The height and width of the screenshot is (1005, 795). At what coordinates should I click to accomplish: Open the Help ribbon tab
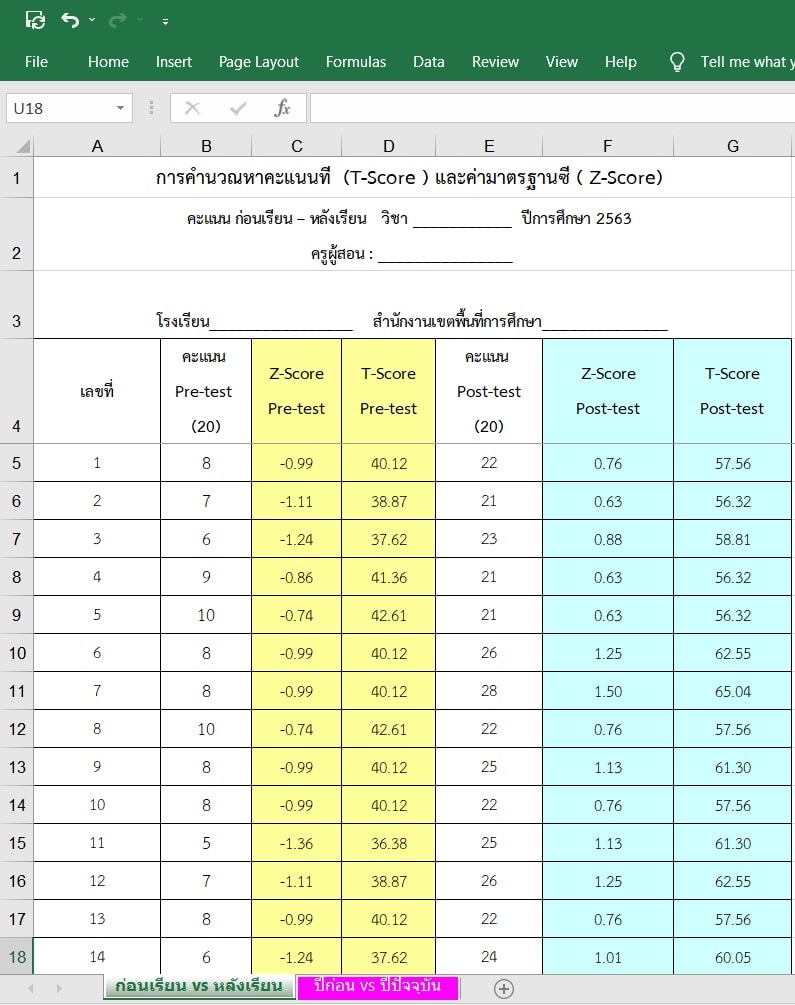[621, 62]
